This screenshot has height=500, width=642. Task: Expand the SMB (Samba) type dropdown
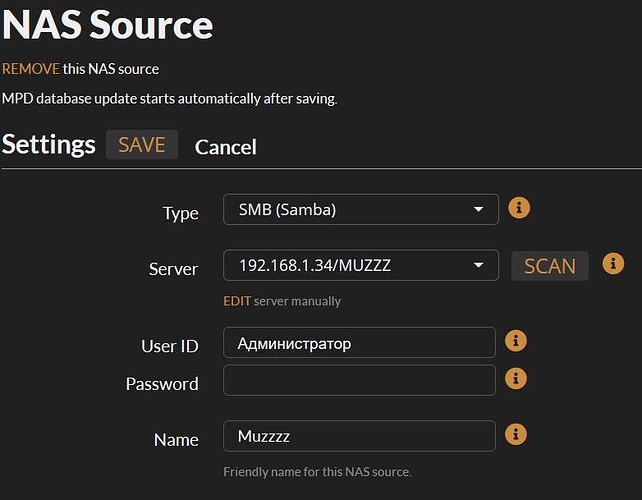361,209
